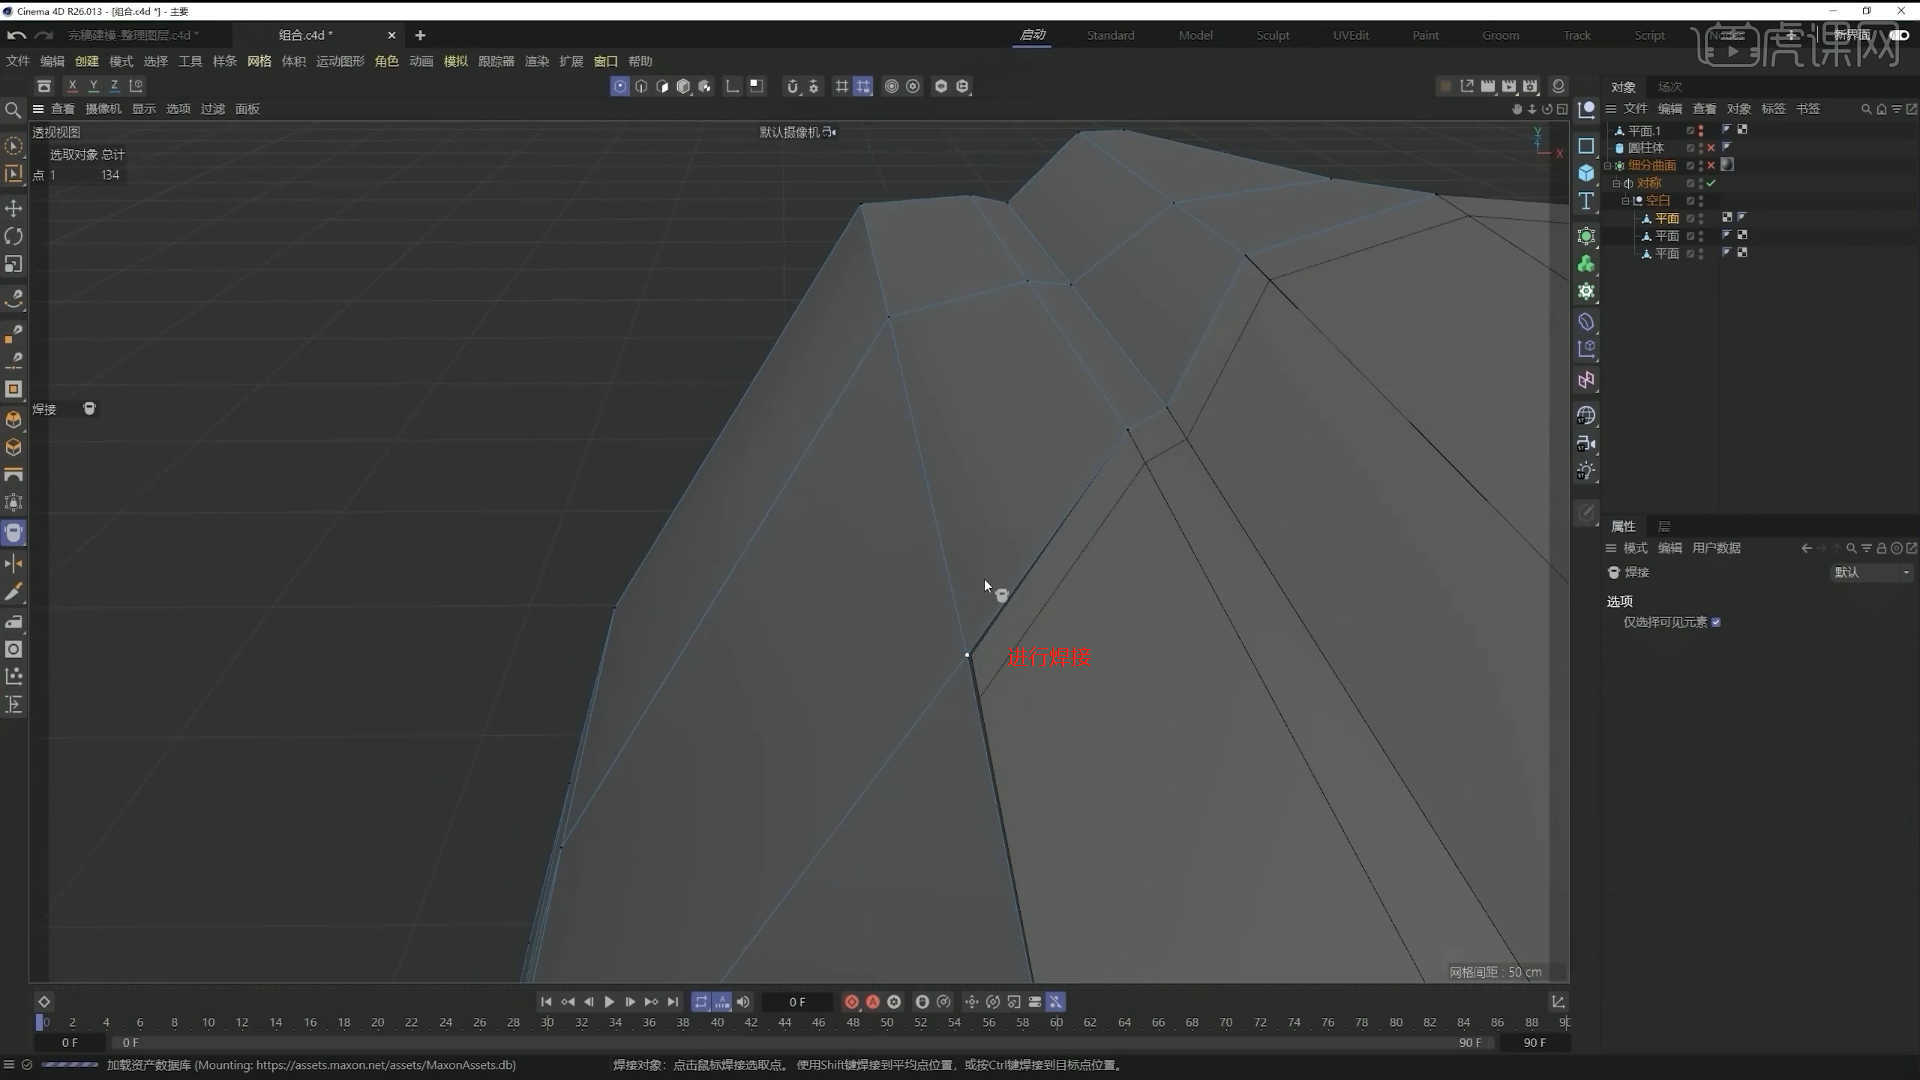Click the play forward button

(x=609, y=1002)
